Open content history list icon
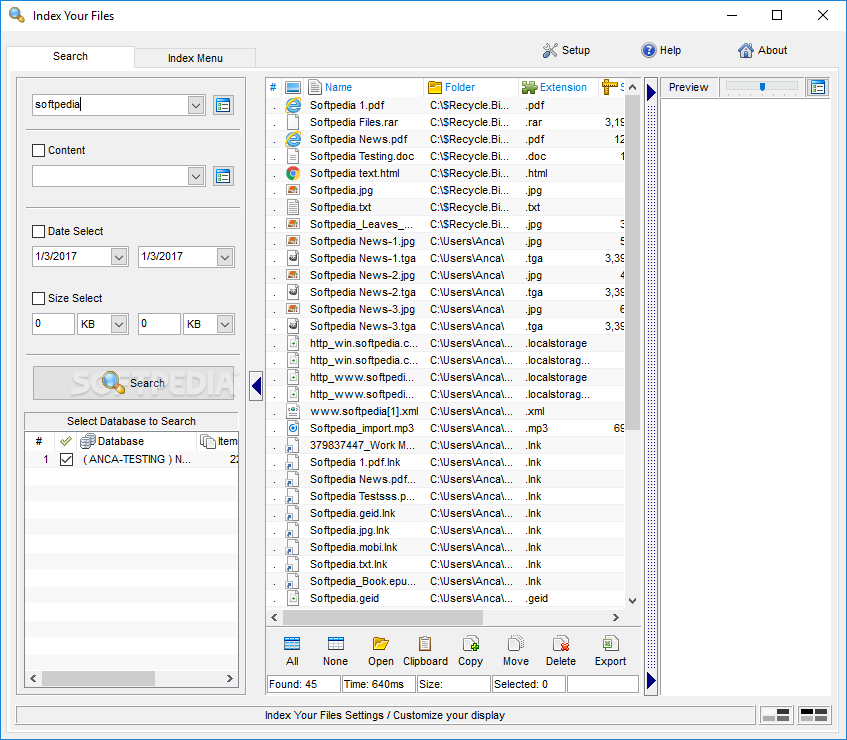The width and height of the screenshot is (847, 740). point(223,177)
